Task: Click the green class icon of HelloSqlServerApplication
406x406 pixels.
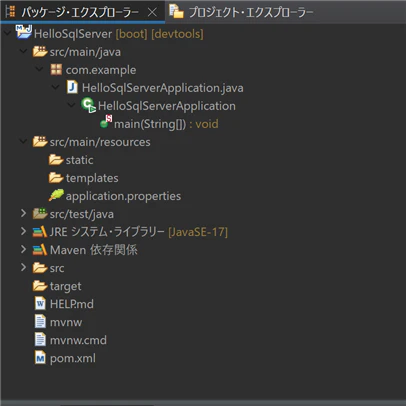Action: pyautogui.click(x=88, y=105)
